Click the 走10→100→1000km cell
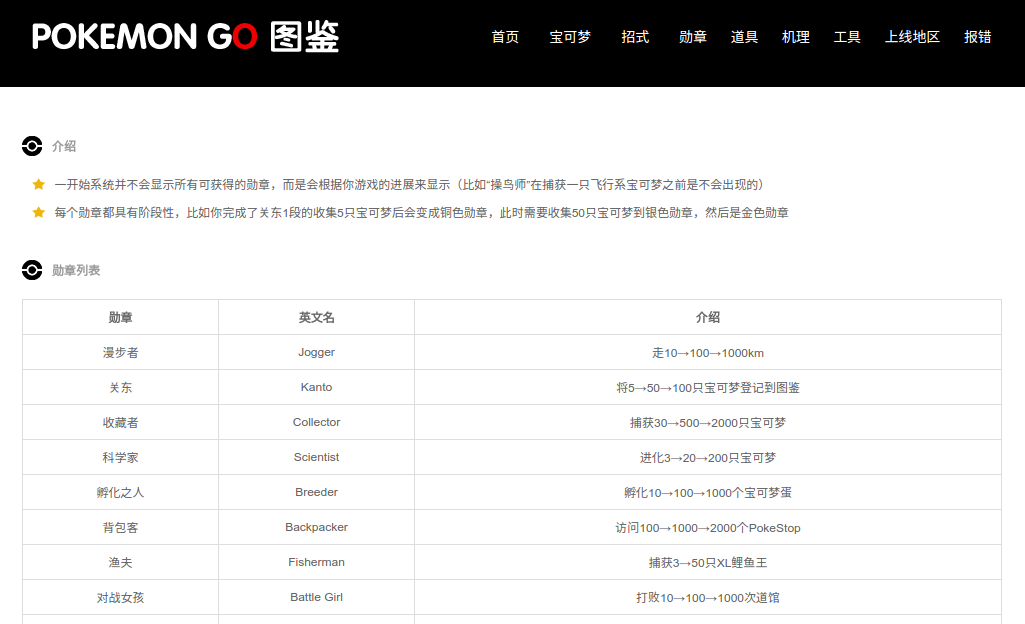Viewport: 1025px width, 624px height. tap(708, 352)
